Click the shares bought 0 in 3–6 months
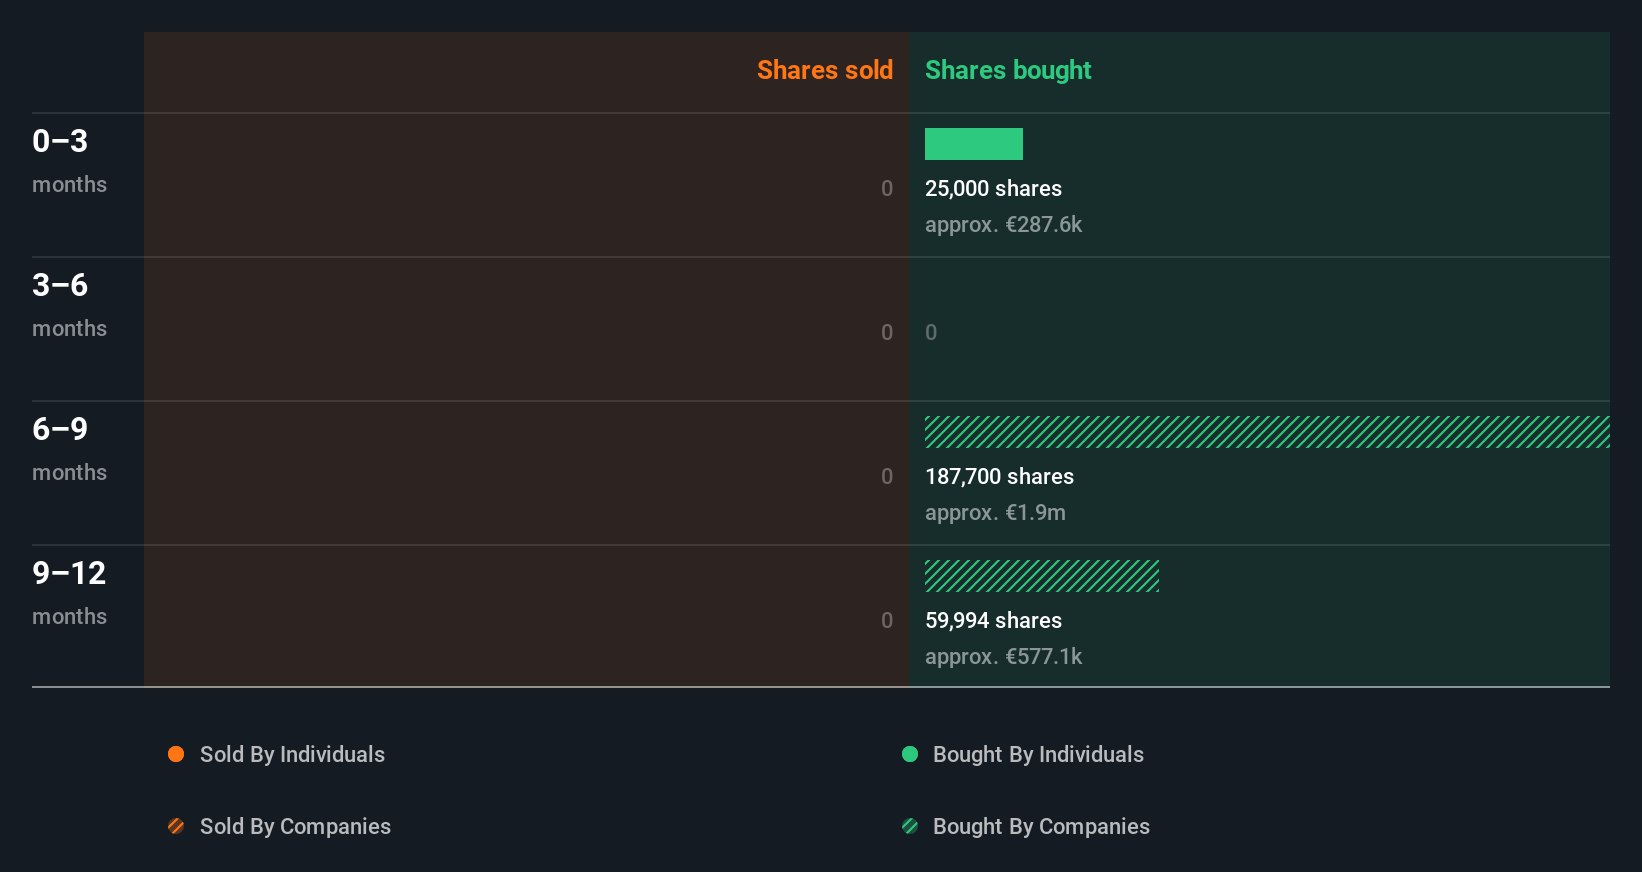Image resolution: width=1642 pixels, height=872 pixels. (x=931, y=332)
